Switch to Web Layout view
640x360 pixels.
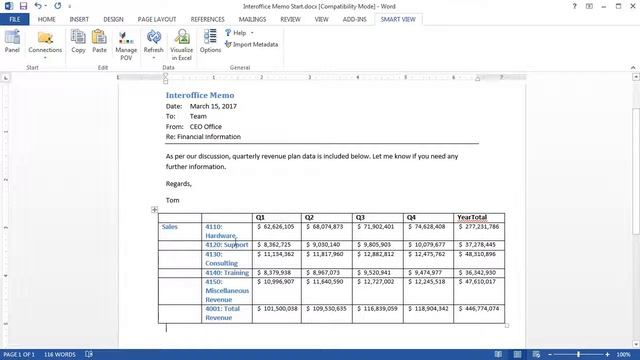point(536,354)
